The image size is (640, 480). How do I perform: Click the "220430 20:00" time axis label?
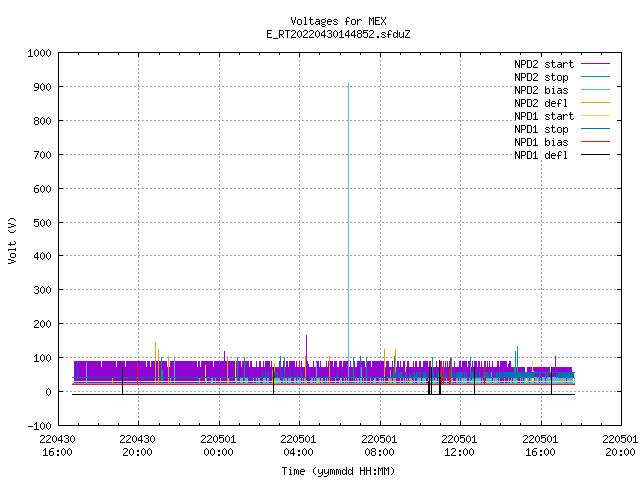[x=138, y=445]
